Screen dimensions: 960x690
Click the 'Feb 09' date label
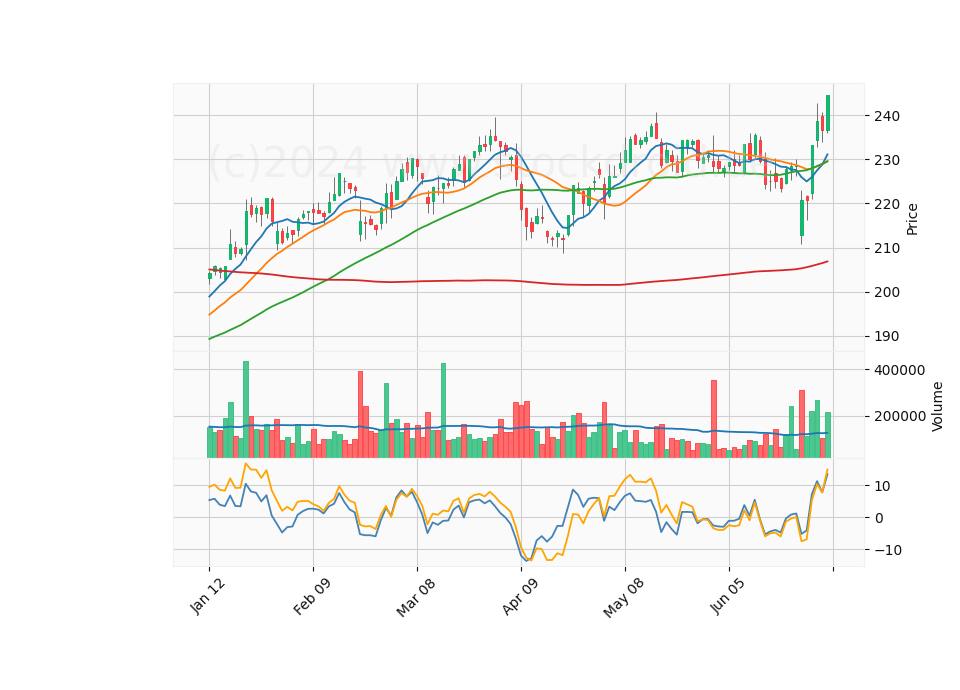312,597
